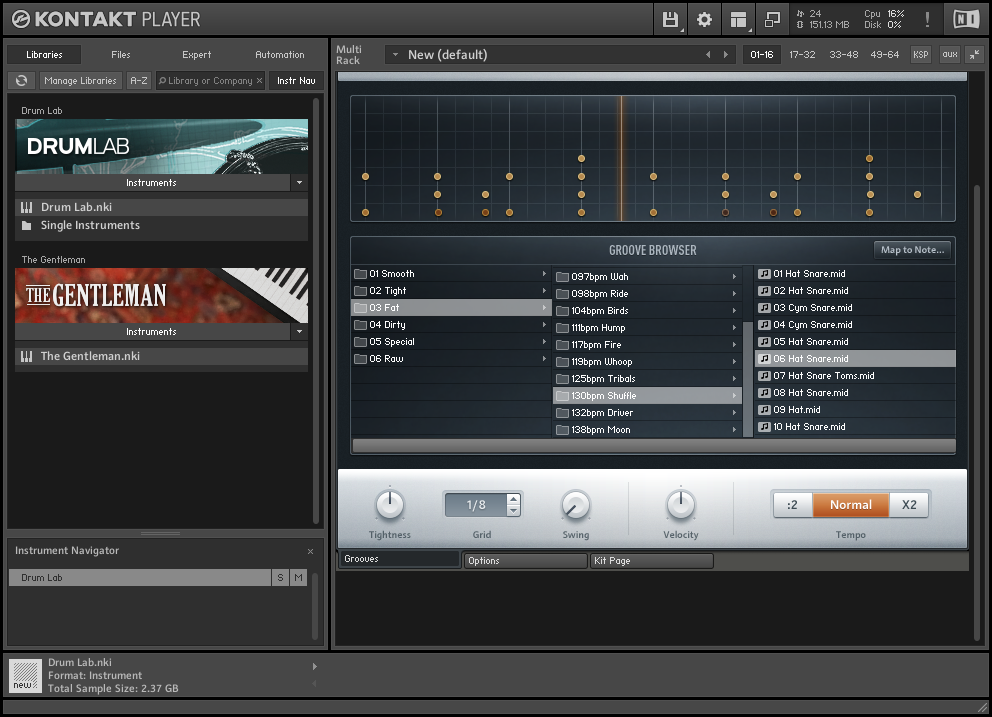
Task: Click the Library or Company search field
Action: click(x=210, y=80)
